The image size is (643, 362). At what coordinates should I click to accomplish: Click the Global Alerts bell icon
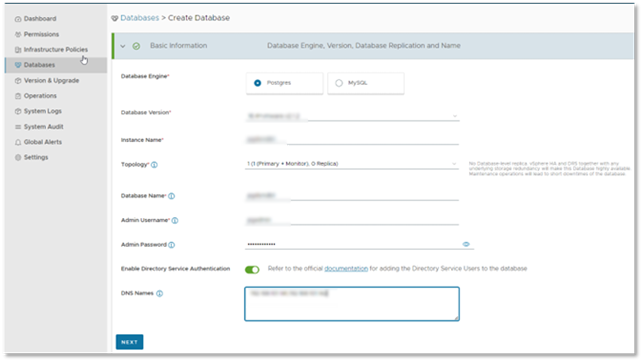[18, 142]
